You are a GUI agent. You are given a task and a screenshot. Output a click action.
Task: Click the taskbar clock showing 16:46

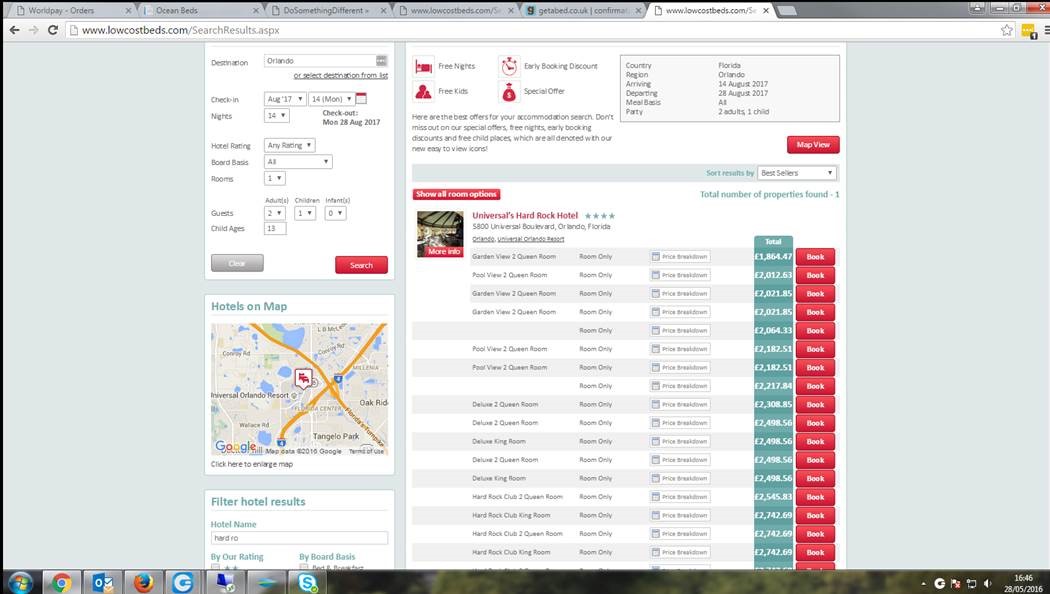1023,583
